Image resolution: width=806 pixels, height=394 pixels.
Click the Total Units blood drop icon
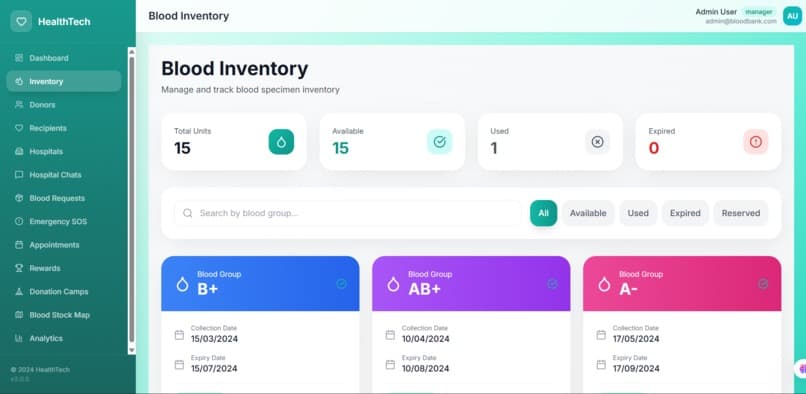click(x=281, y=142)
